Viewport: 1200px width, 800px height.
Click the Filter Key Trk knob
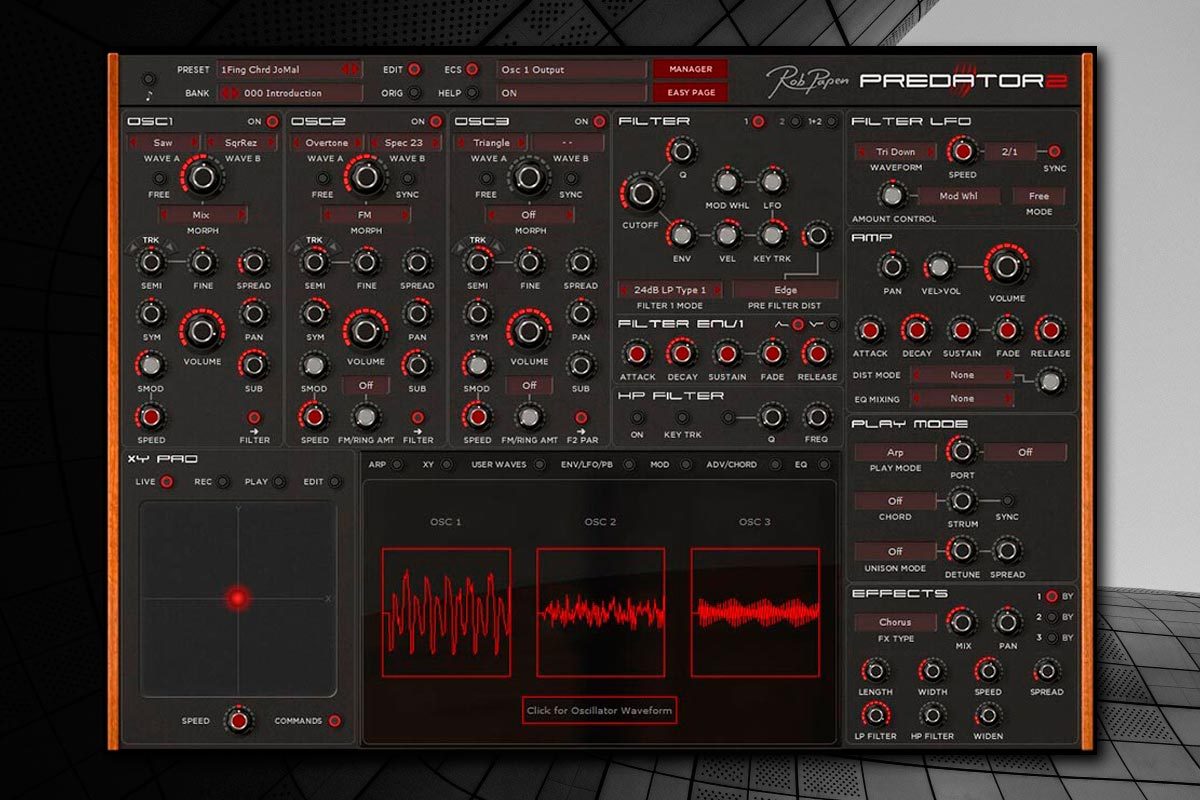(x=771, y=235)
